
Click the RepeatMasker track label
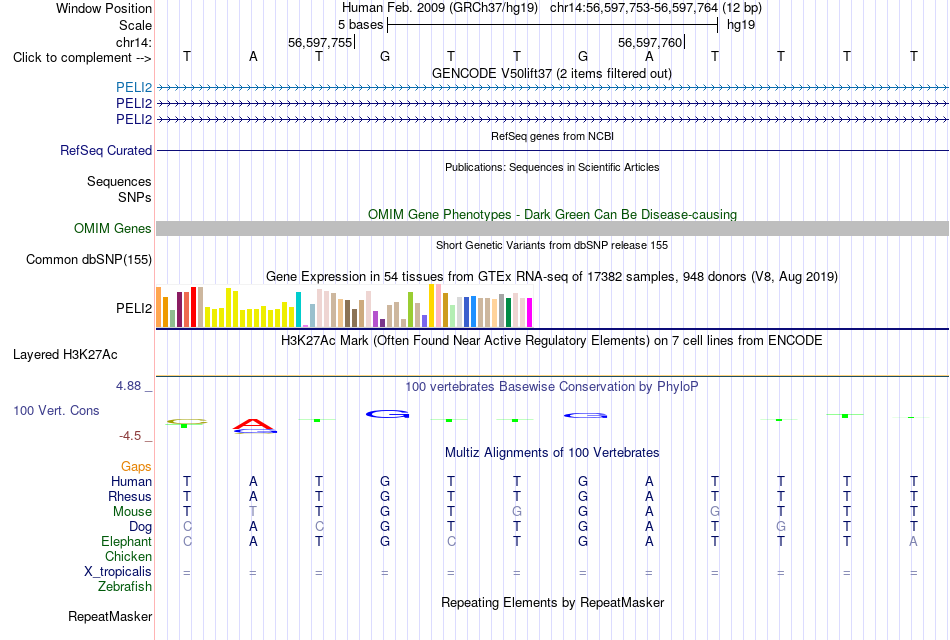tap(110, 616)
